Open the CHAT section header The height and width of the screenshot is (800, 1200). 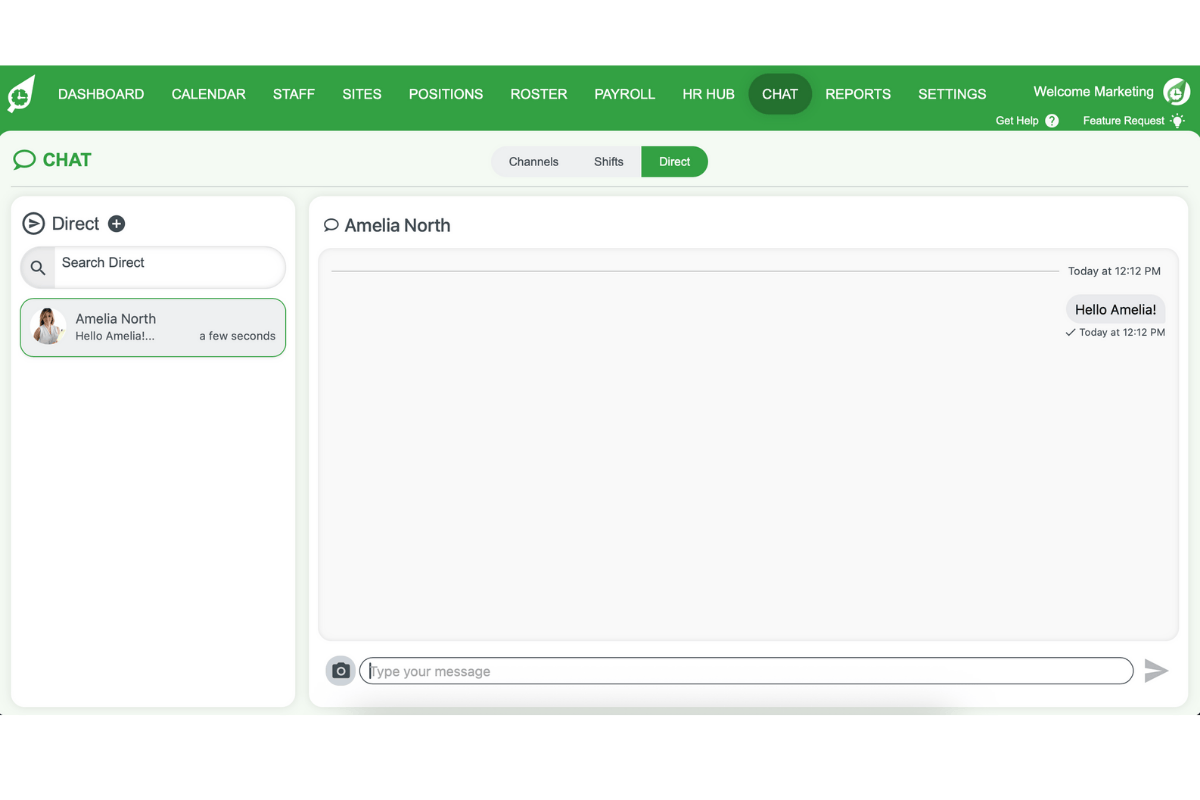tap(51, 160)
